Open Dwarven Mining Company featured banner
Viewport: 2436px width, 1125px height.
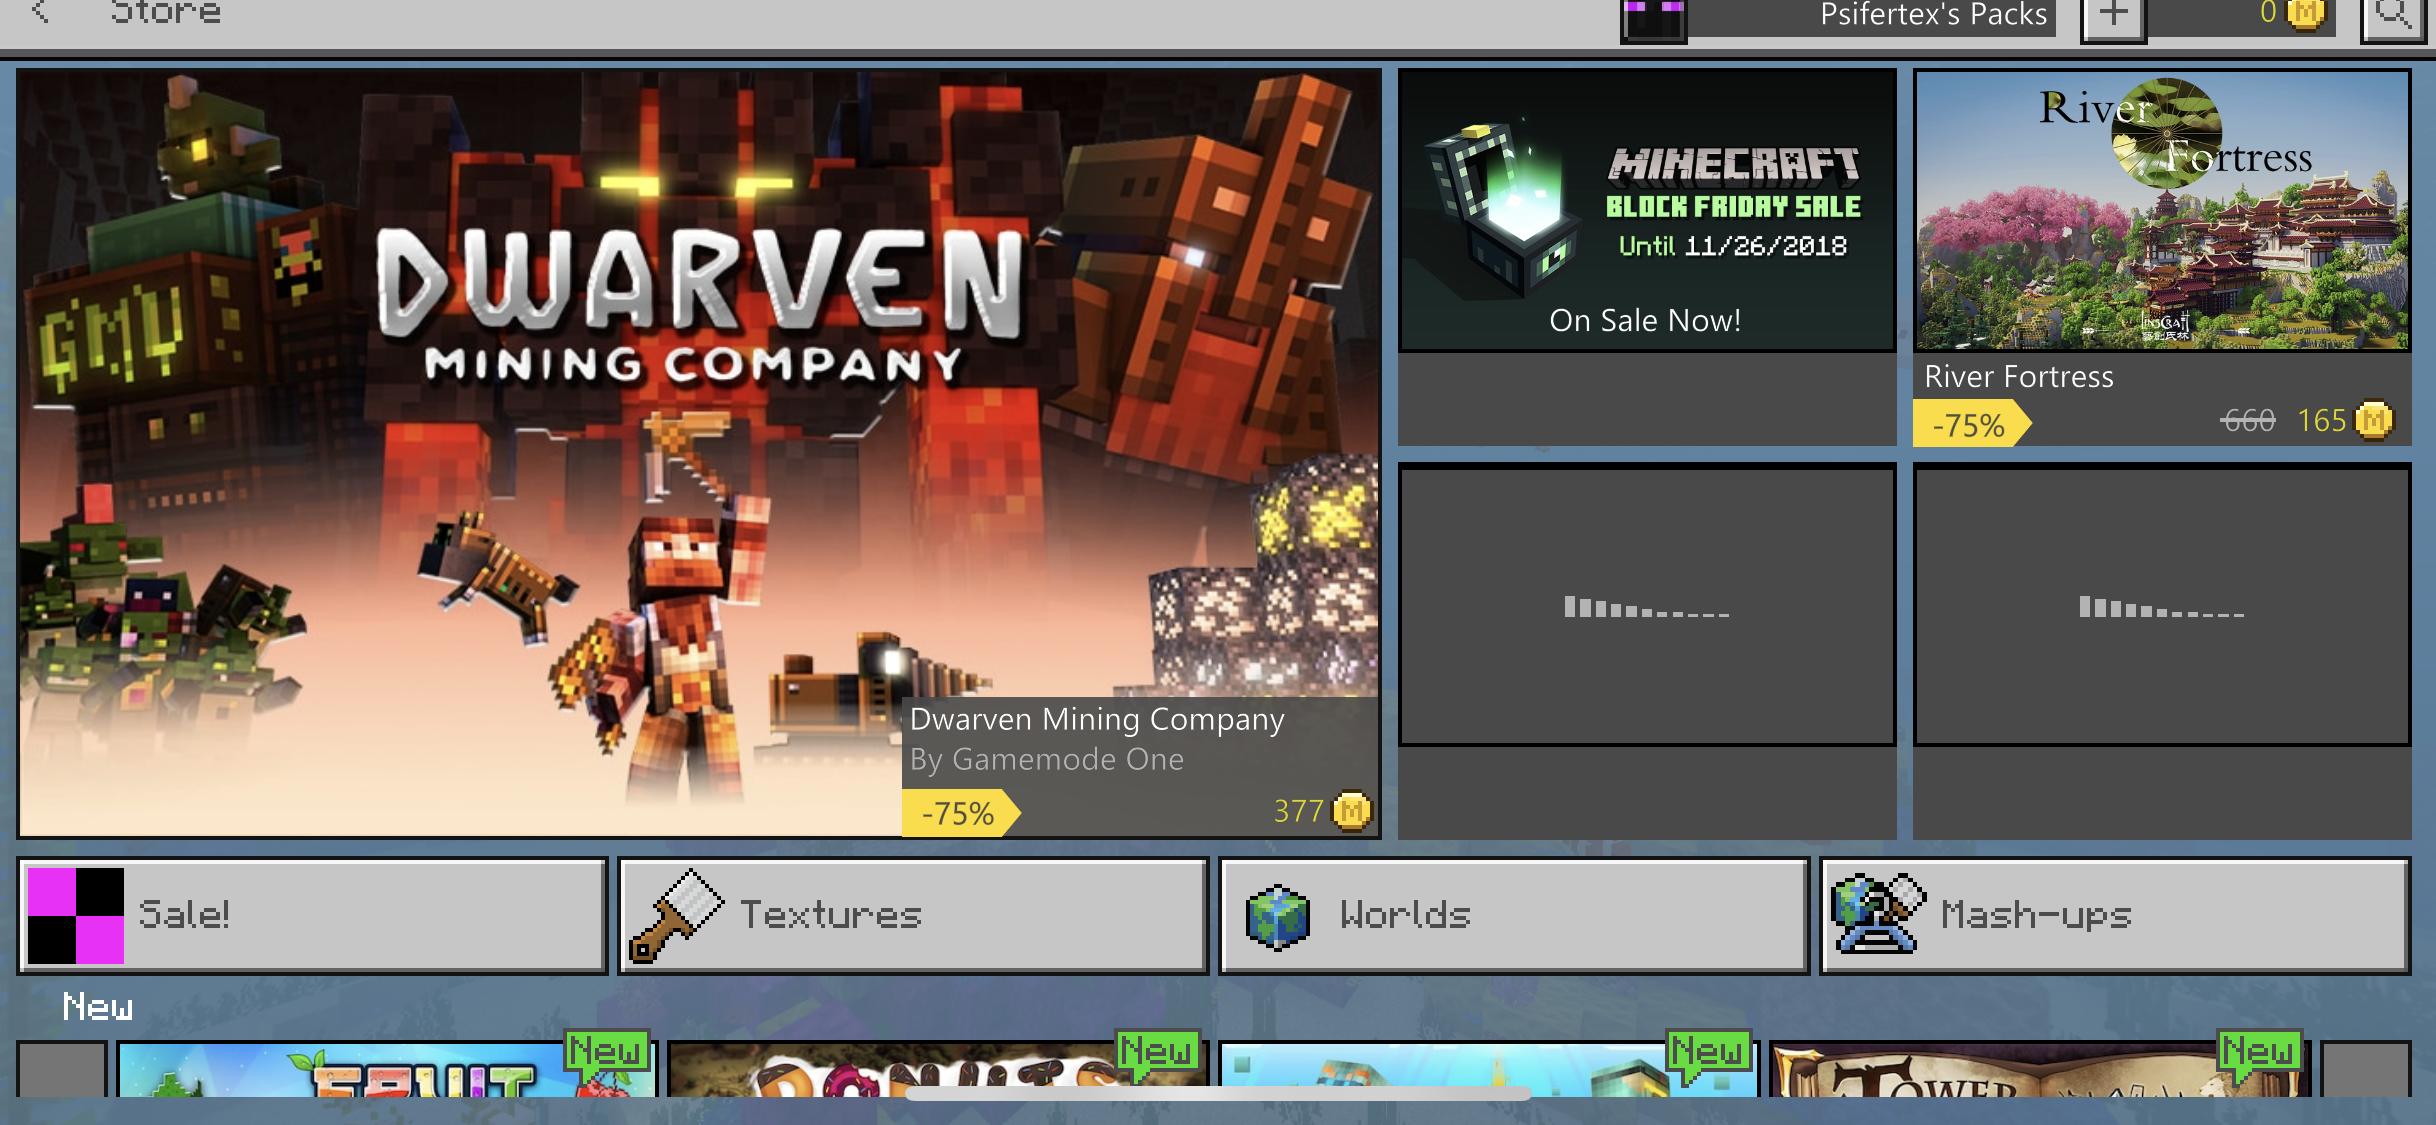click(698, 452)
